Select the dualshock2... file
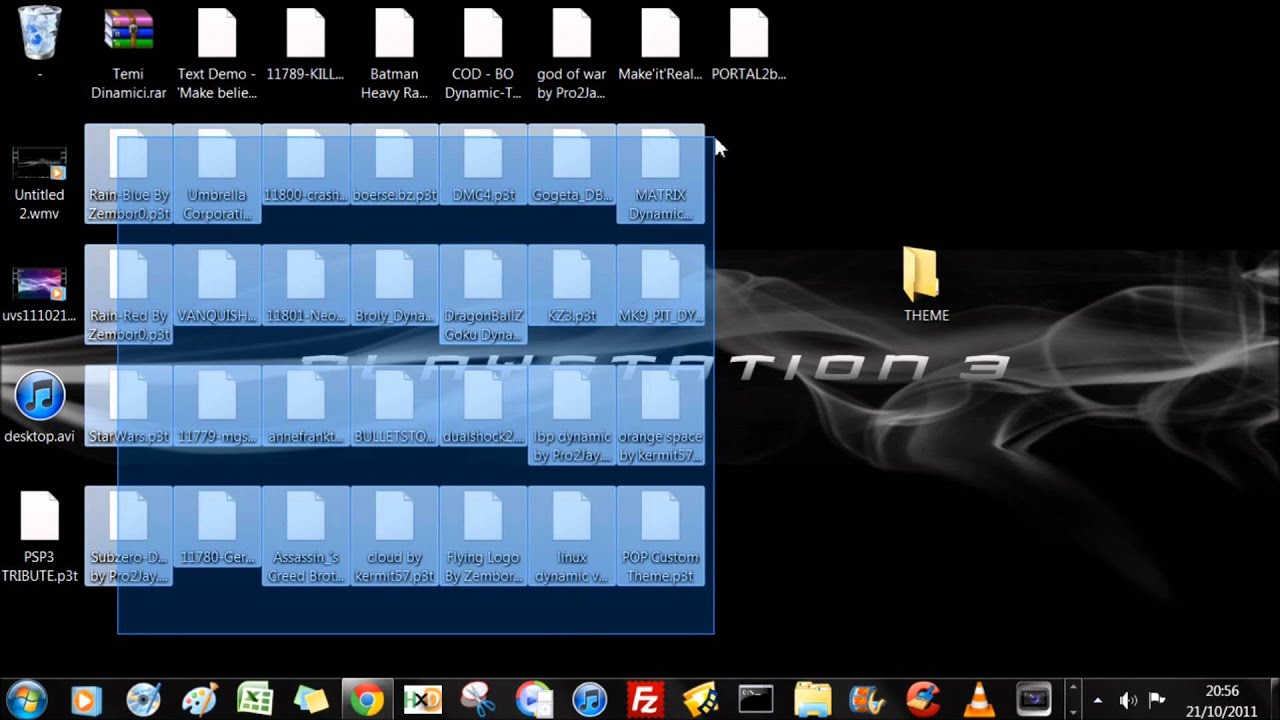Image resolution: width=1280 pixels, height=720 pixels. point(483,407)
